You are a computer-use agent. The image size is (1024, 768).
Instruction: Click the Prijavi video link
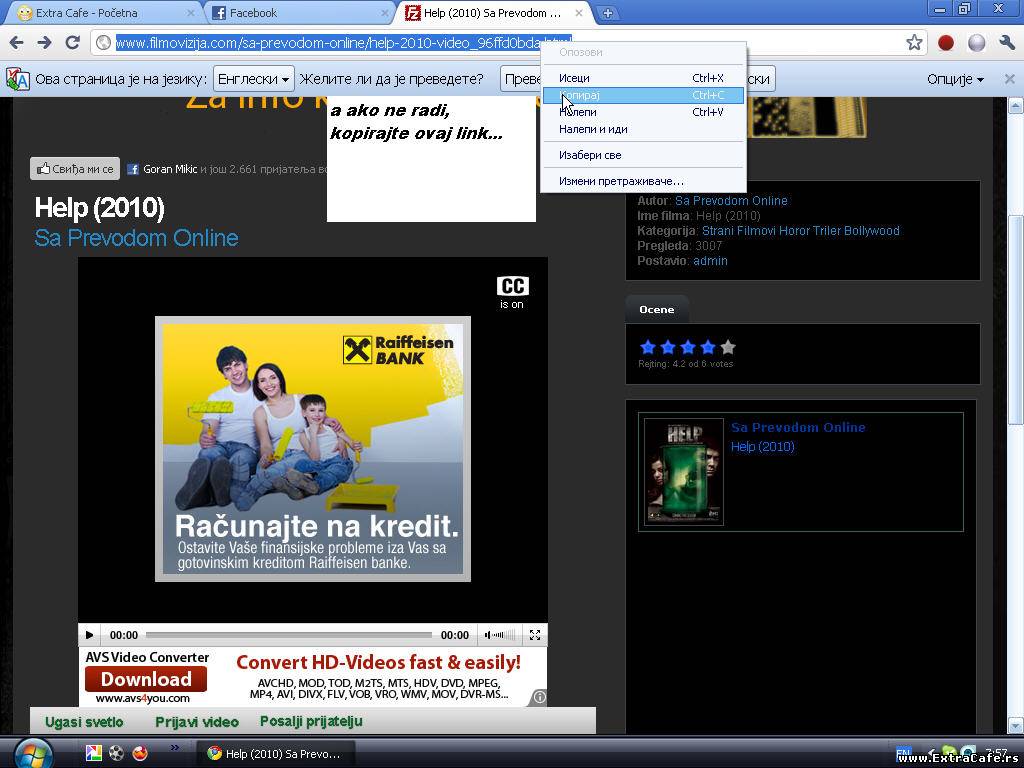pos(196,722)
